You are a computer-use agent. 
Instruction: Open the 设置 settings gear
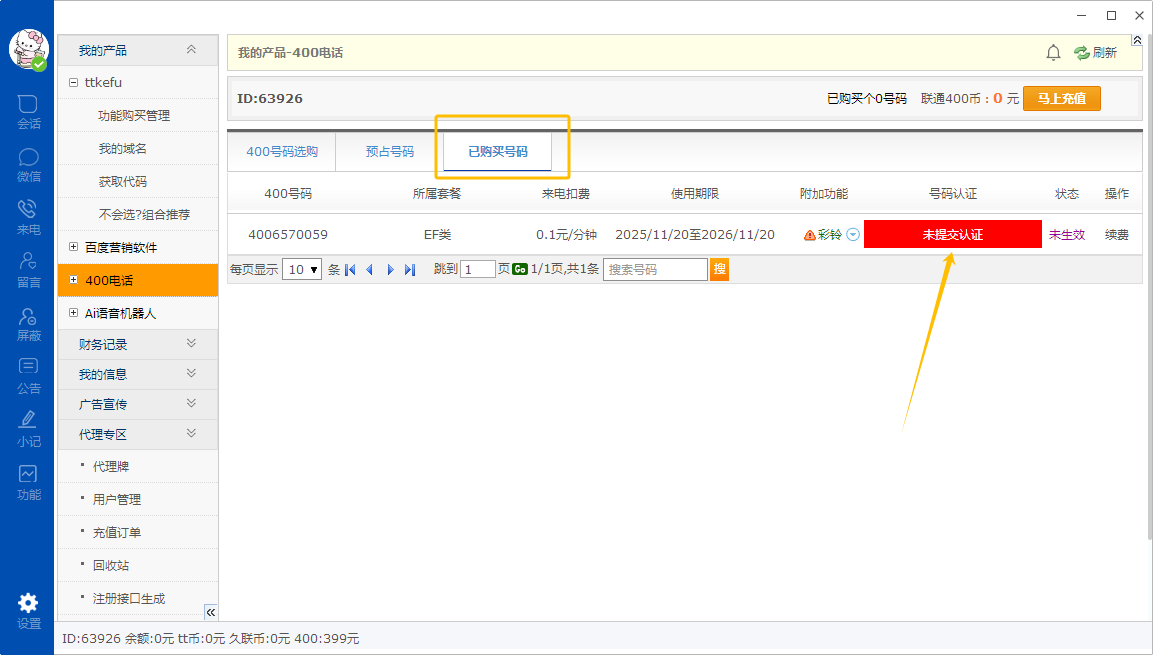28,609
